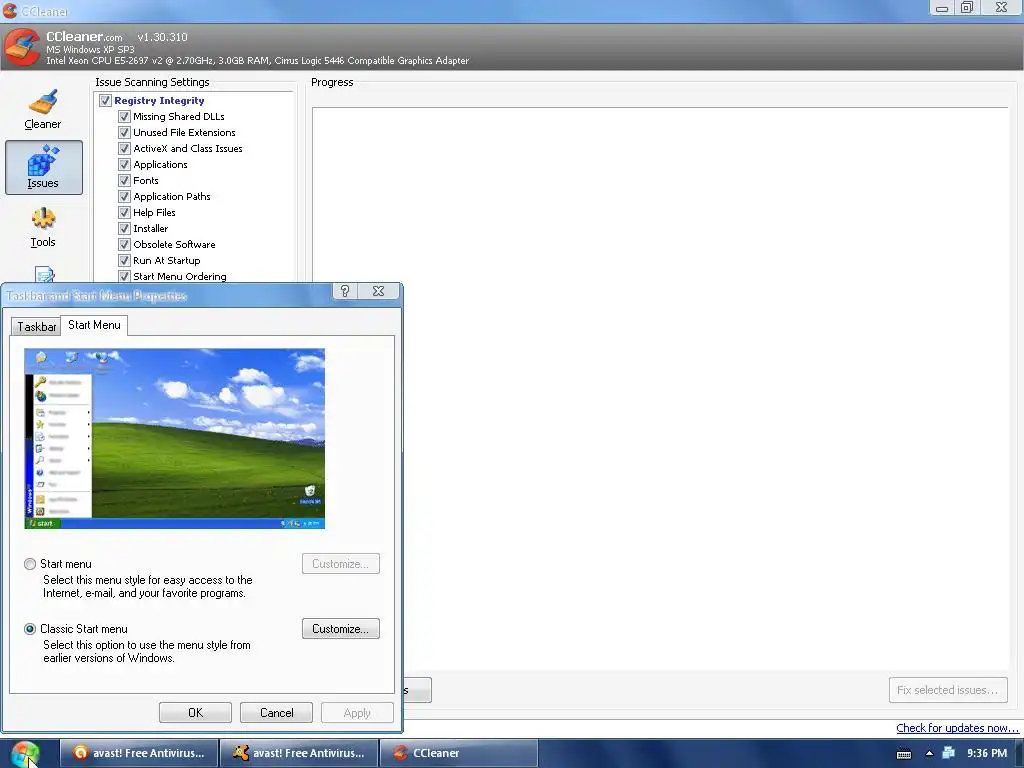Open the Tools section icon
This screenshot has width=1024, height=768.
coord(43,227)
